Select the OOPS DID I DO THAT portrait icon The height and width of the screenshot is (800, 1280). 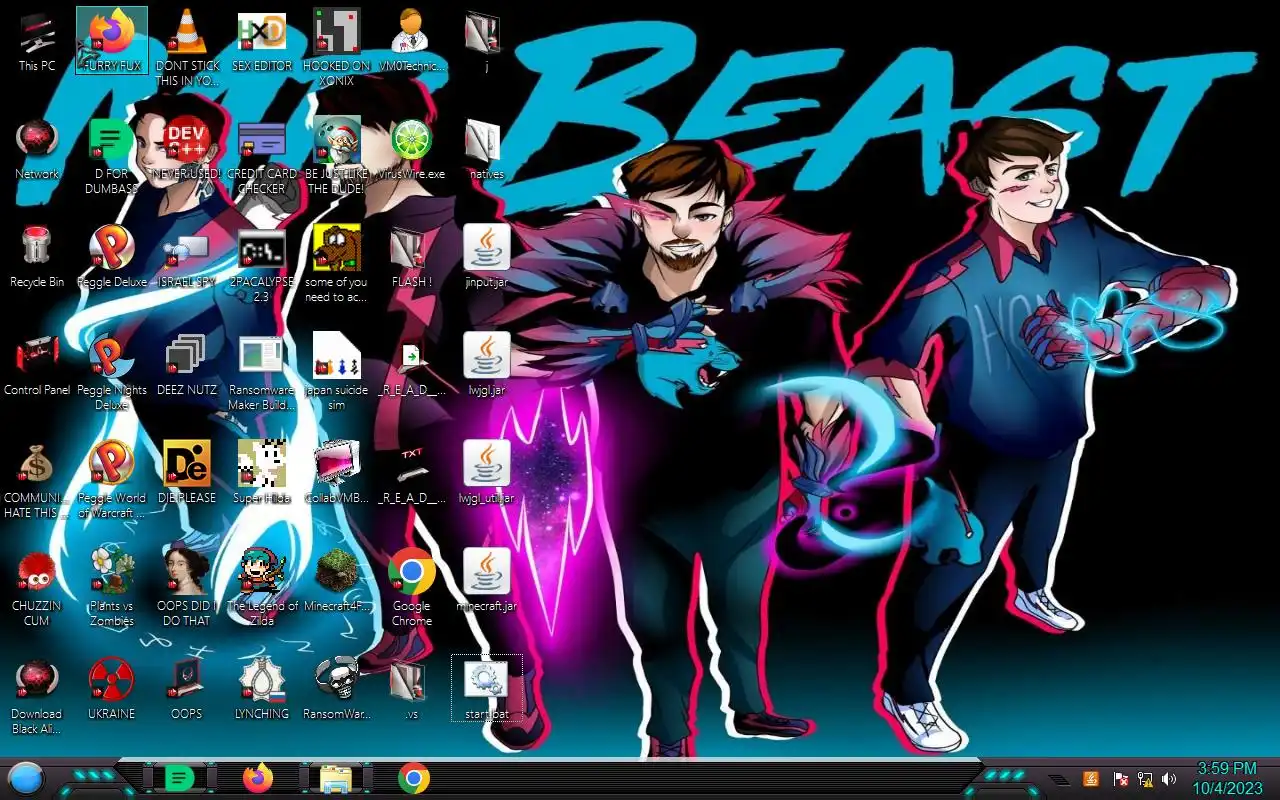[x=187, y=588]
